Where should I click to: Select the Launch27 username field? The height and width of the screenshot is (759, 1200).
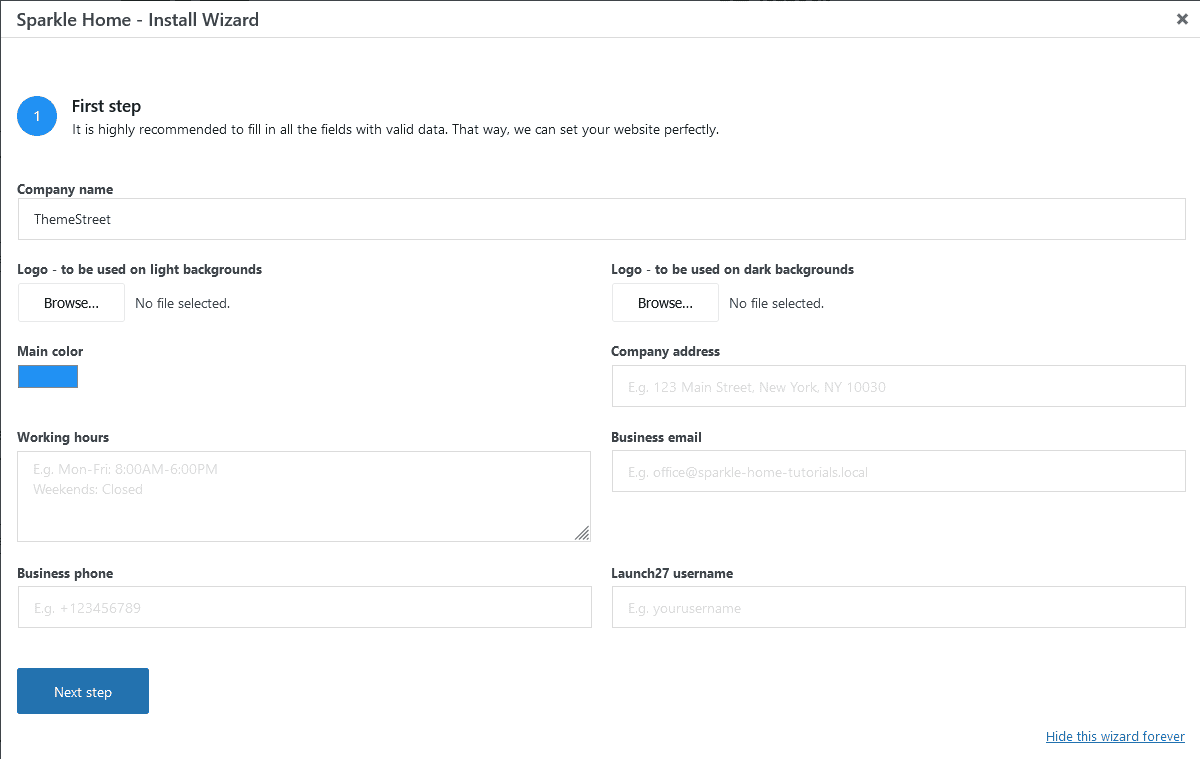pos(897,607)
